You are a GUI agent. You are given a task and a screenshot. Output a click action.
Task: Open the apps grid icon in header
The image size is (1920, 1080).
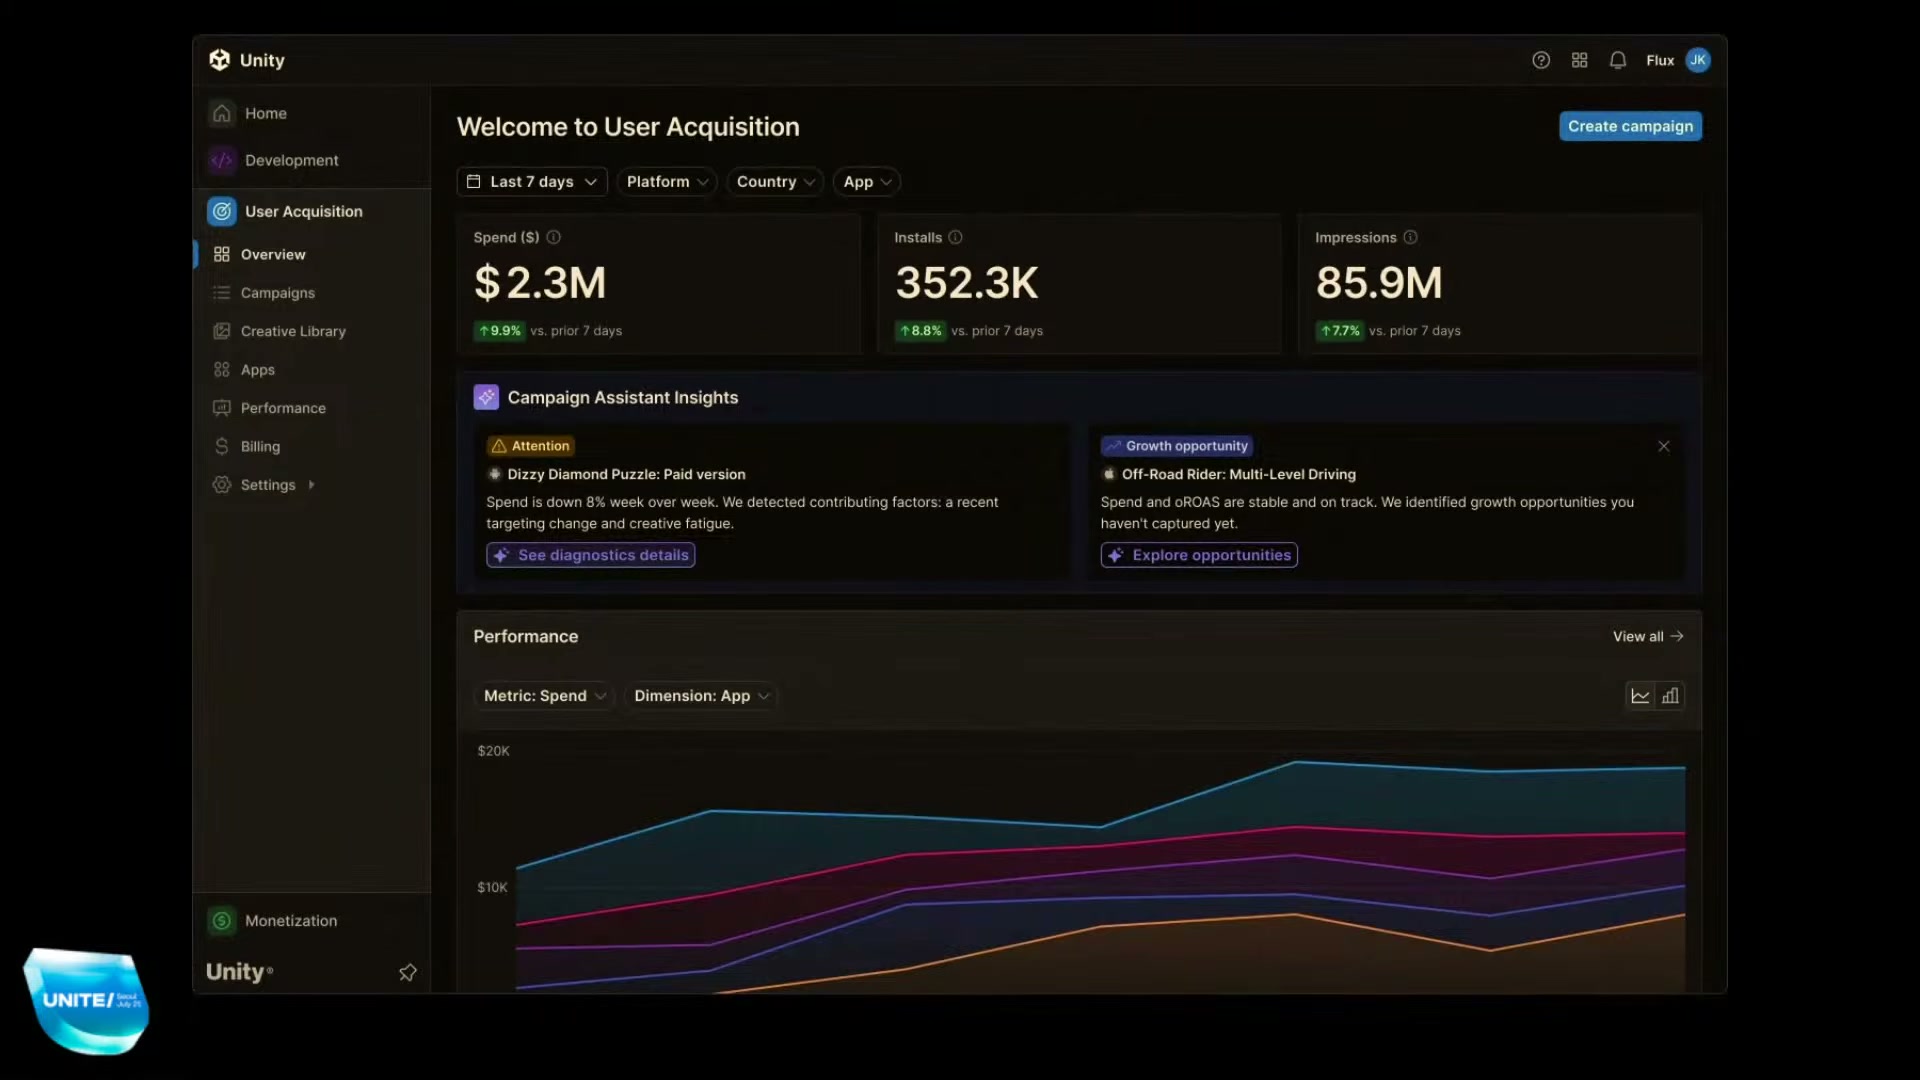[1579, 60]
